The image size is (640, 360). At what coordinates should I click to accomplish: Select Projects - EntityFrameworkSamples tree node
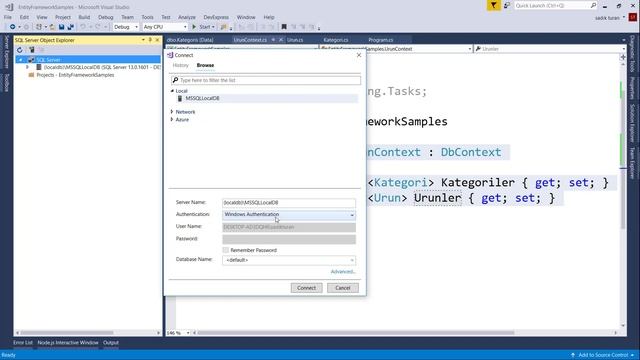point(75,75)
